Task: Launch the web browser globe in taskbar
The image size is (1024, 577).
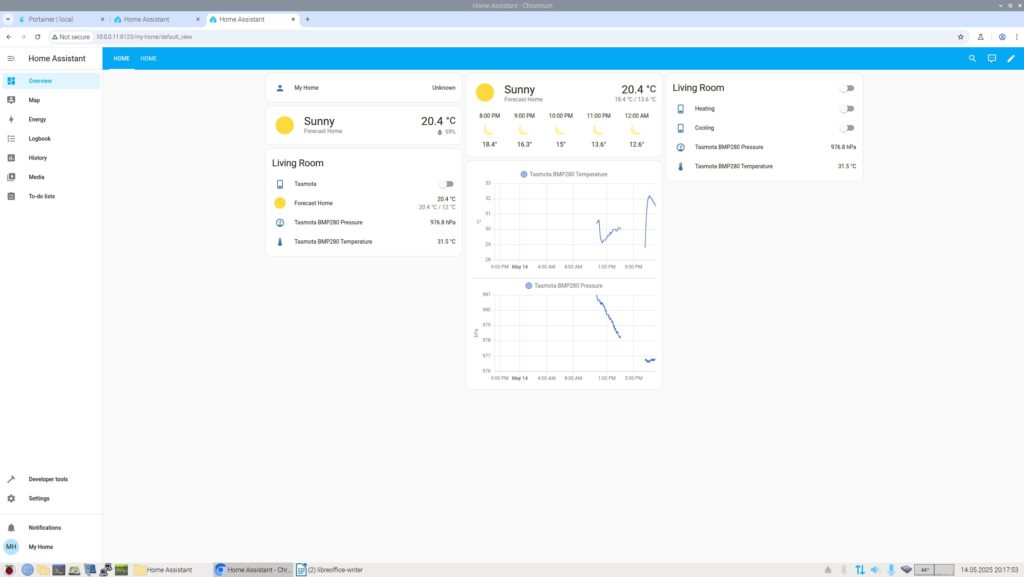Action: click(x=27, y=570)
